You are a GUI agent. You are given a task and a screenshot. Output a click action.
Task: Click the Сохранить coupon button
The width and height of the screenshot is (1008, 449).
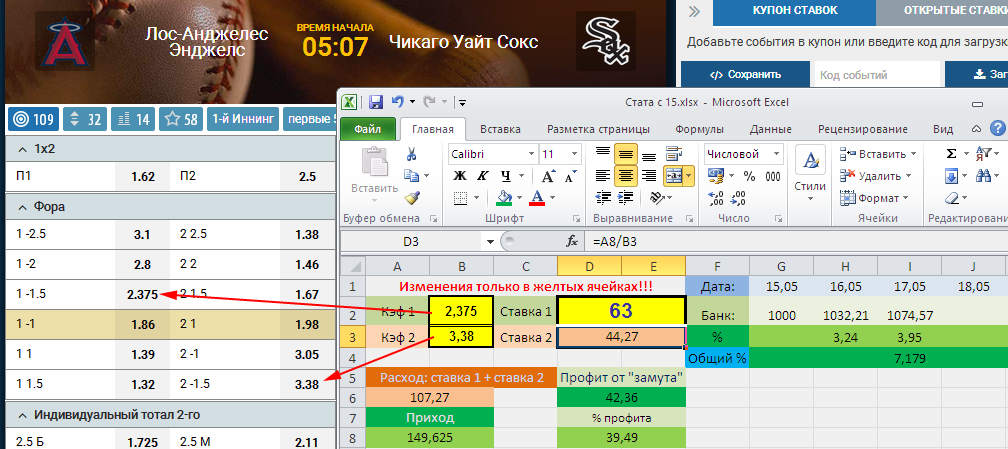pos(745,74)
